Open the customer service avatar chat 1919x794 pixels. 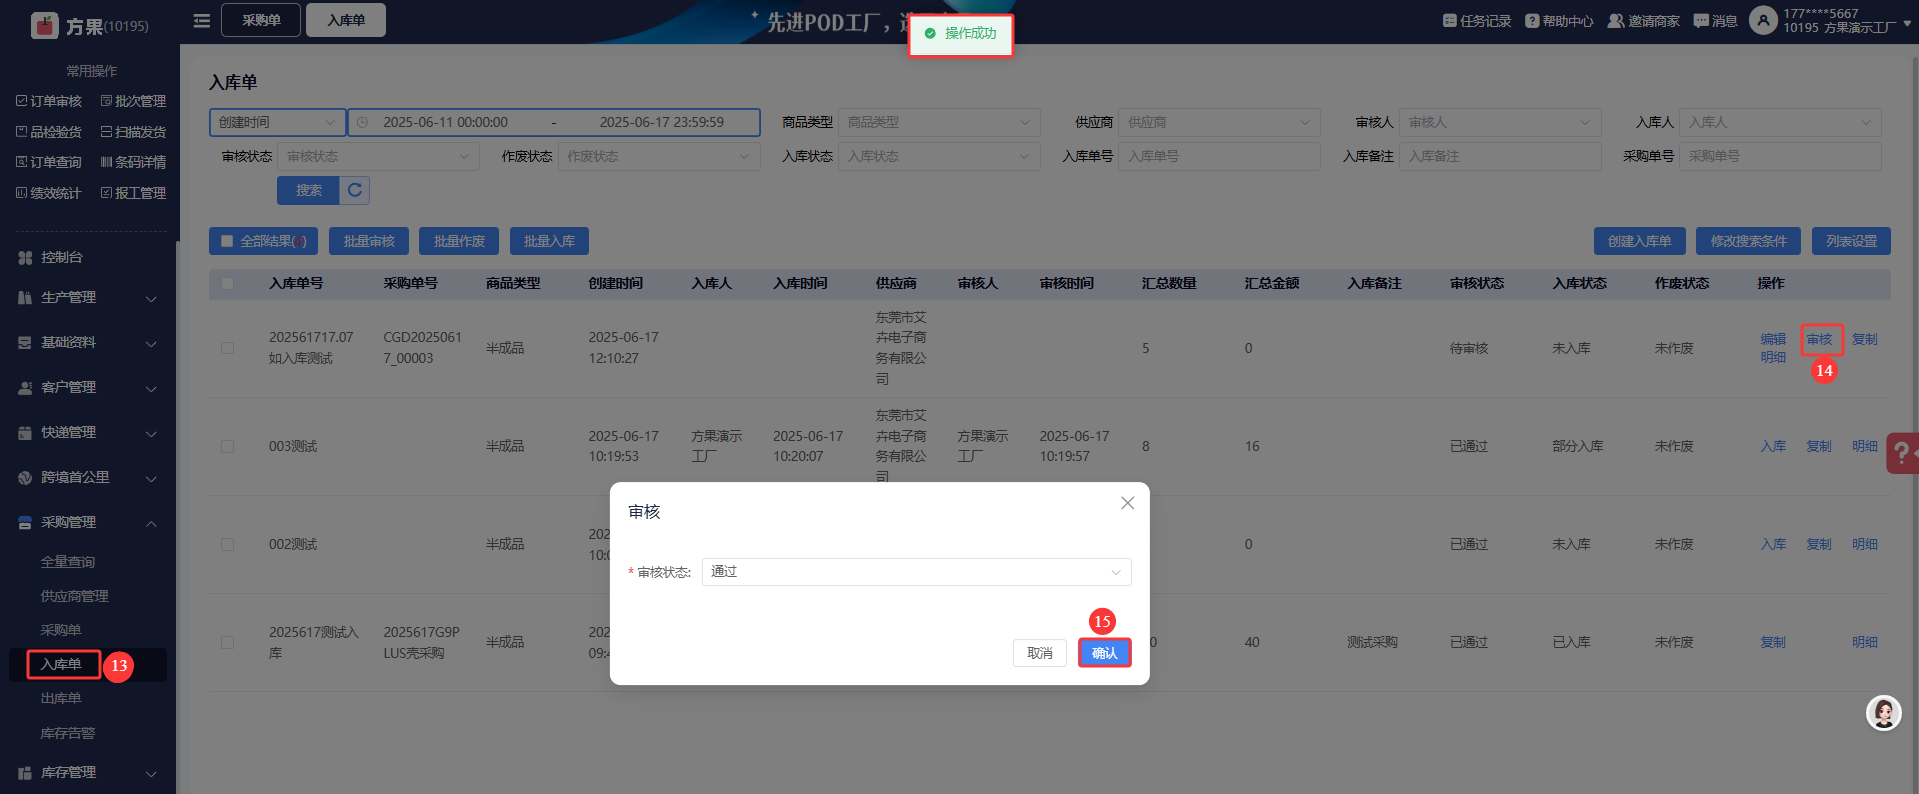[x=1884, y=713]
